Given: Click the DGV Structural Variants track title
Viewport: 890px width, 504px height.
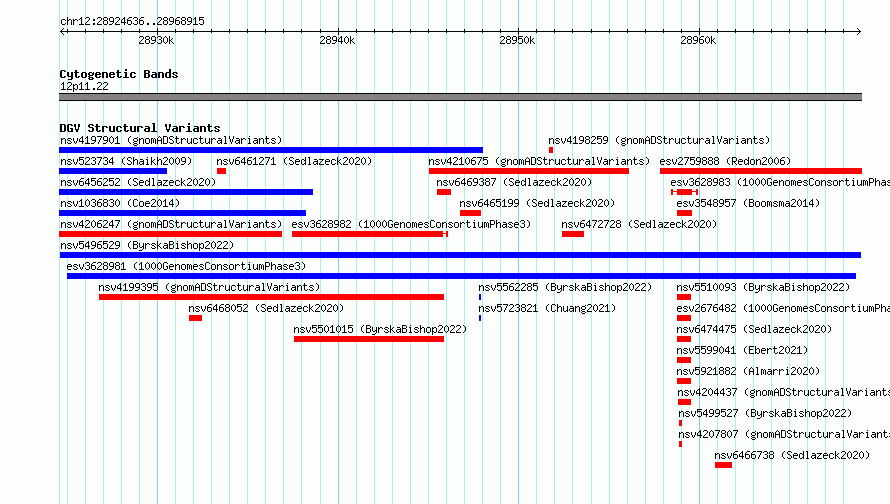Looking at the screenshot, I should click(x=140, y=128).
